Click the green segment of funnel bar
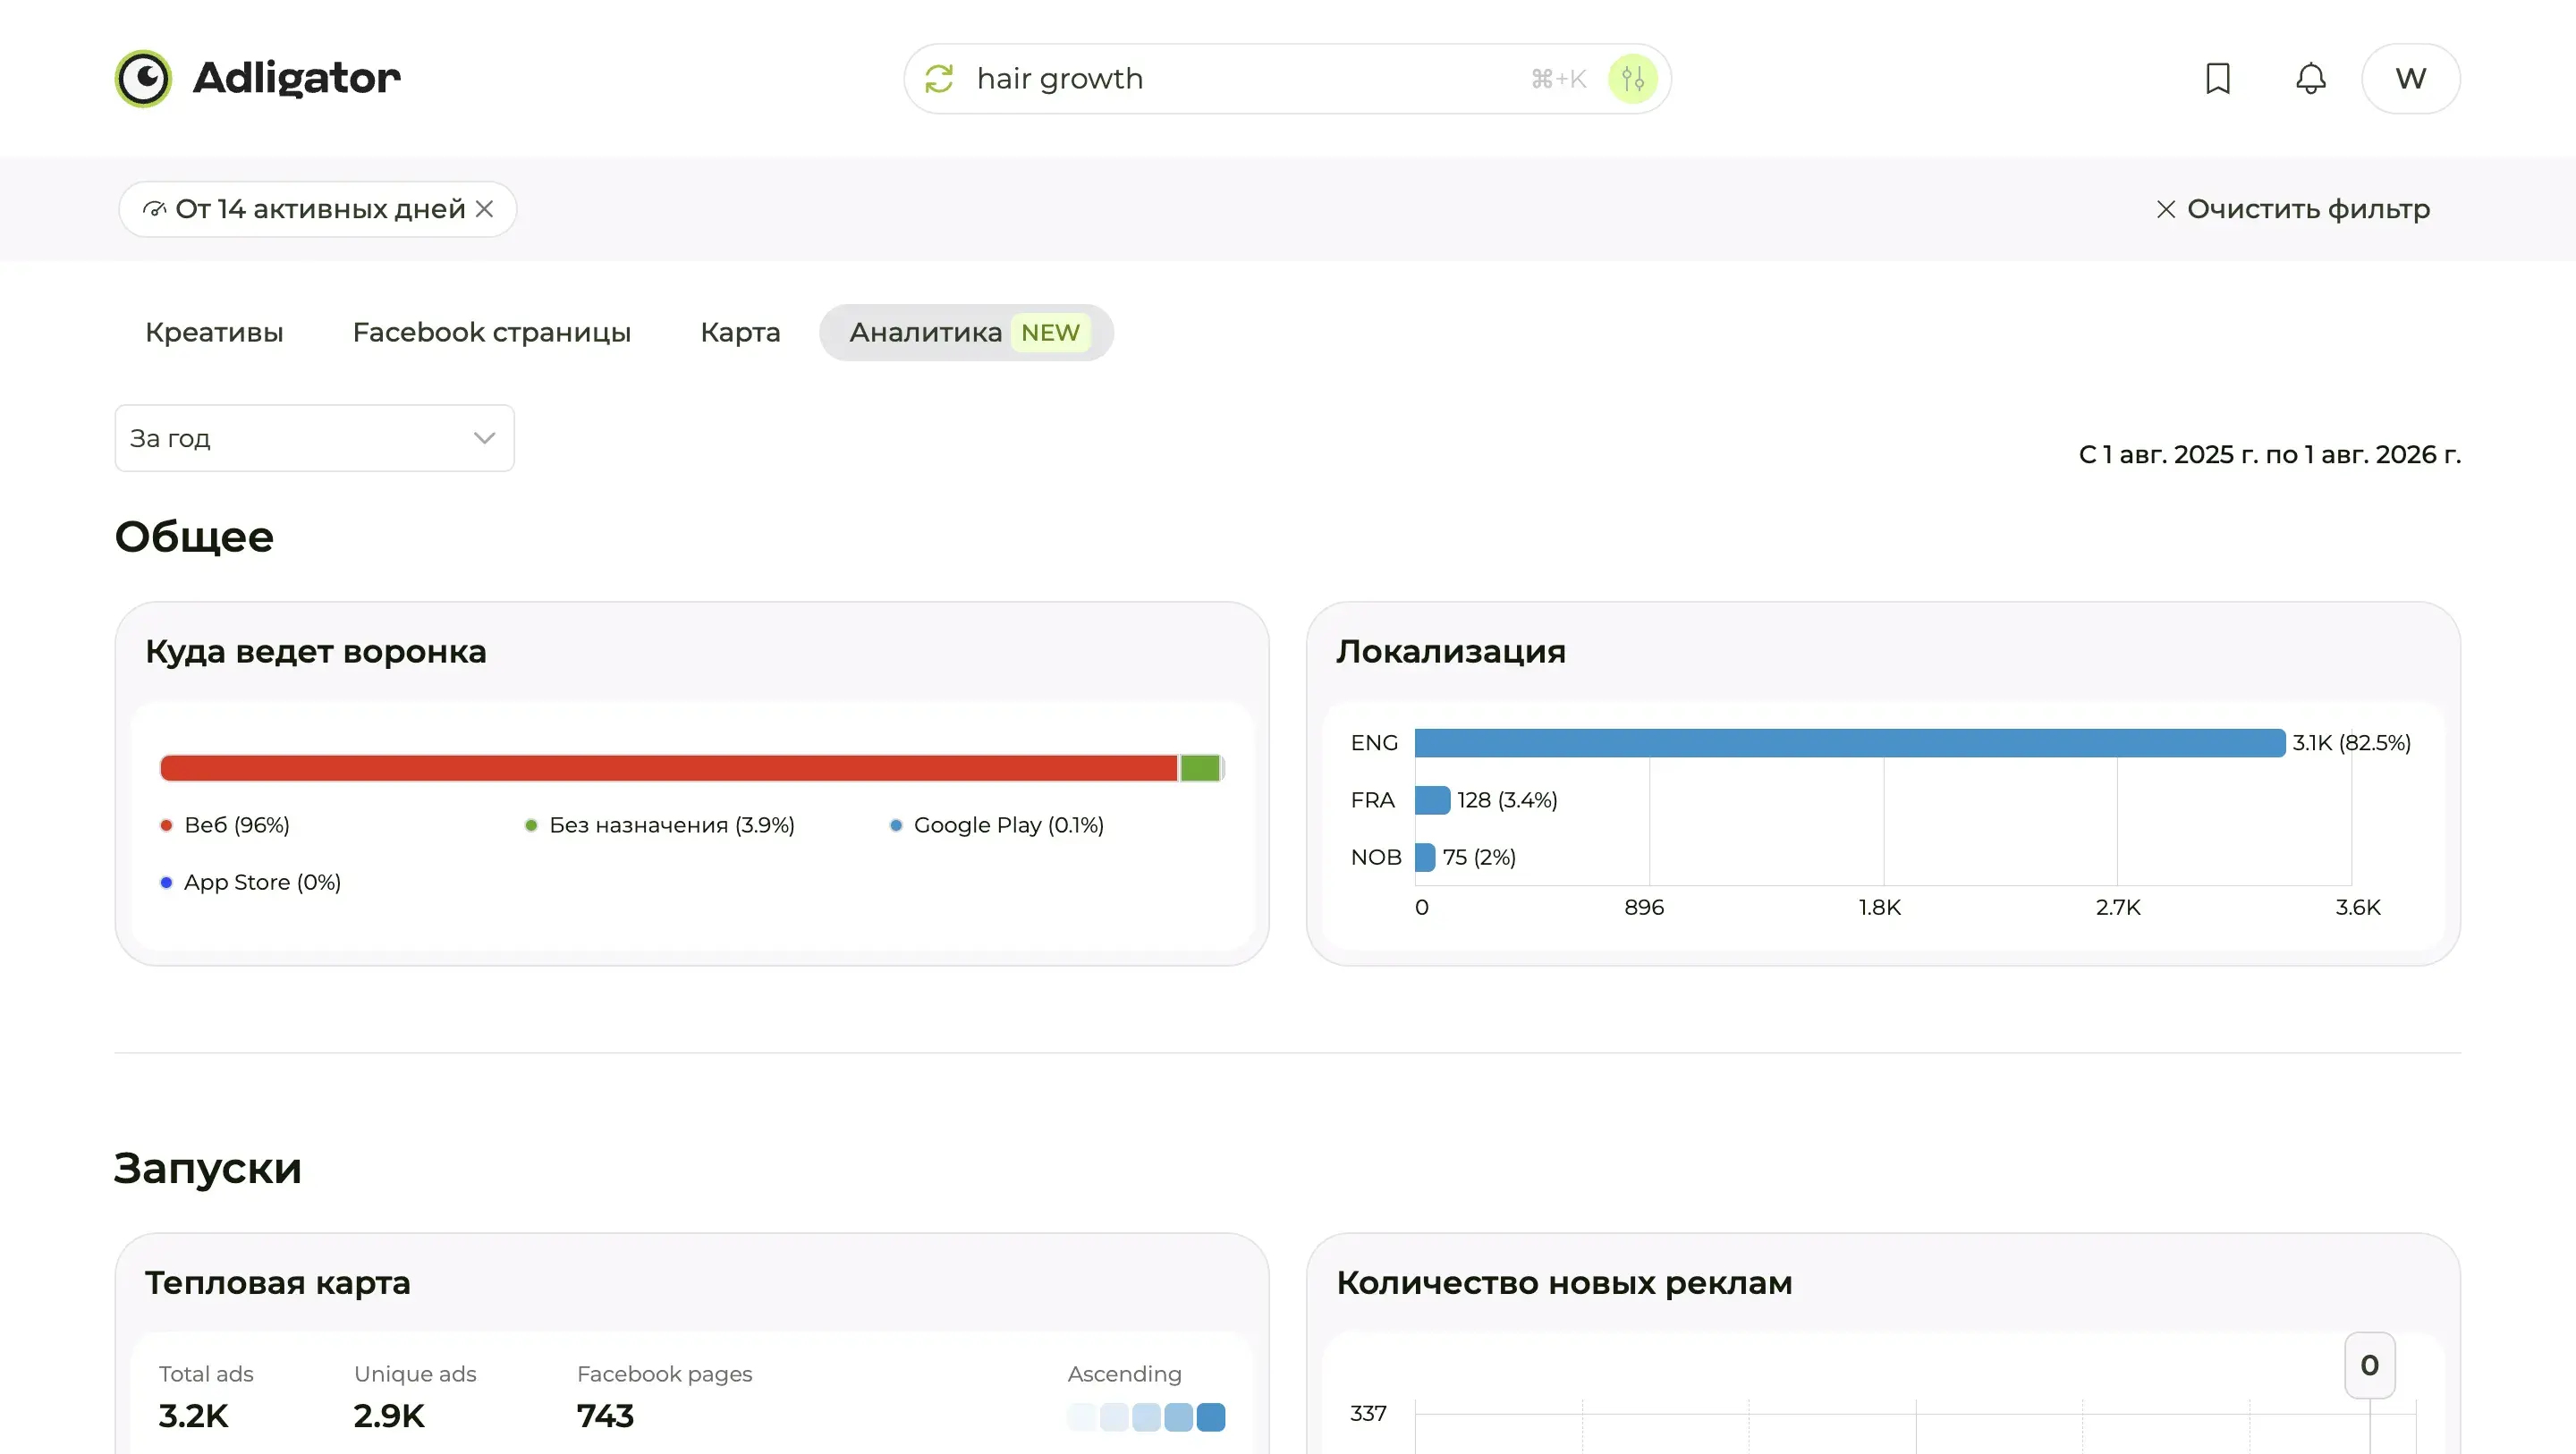This screenshot has width=2576, height=1454. pos(1200,768)
